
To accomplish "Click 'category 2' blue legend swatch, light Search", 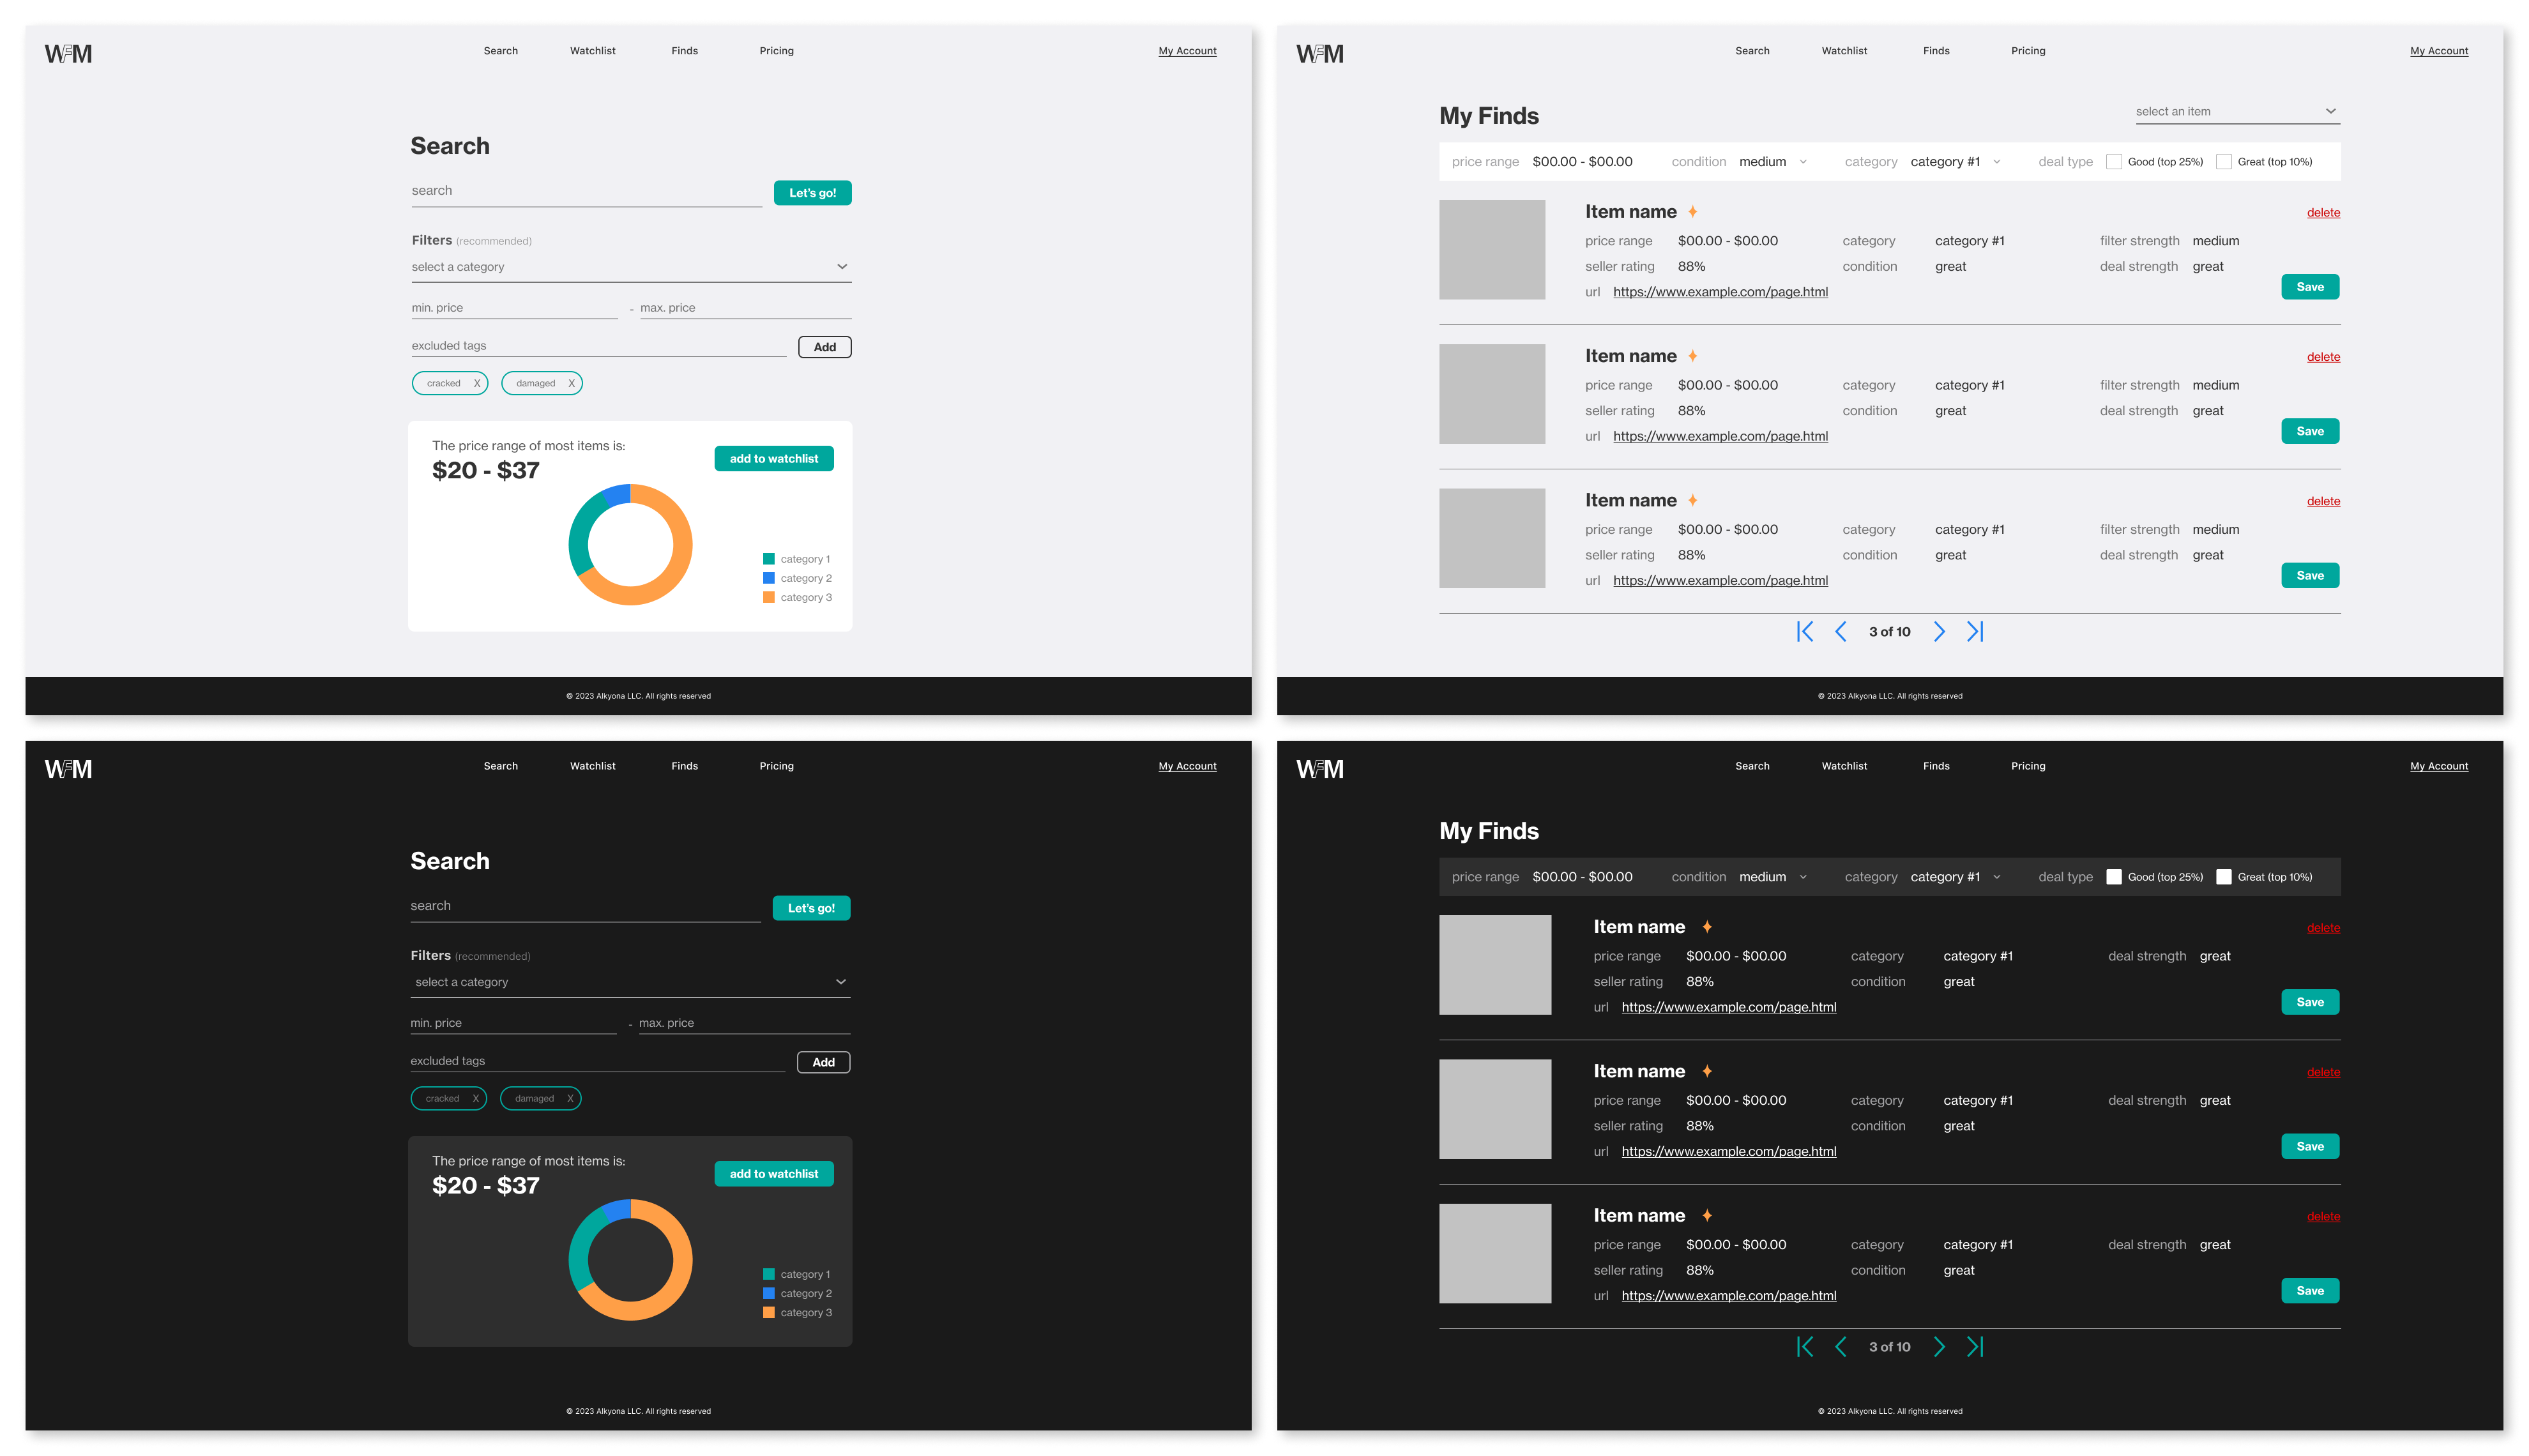I will click(x=769, y=578).
